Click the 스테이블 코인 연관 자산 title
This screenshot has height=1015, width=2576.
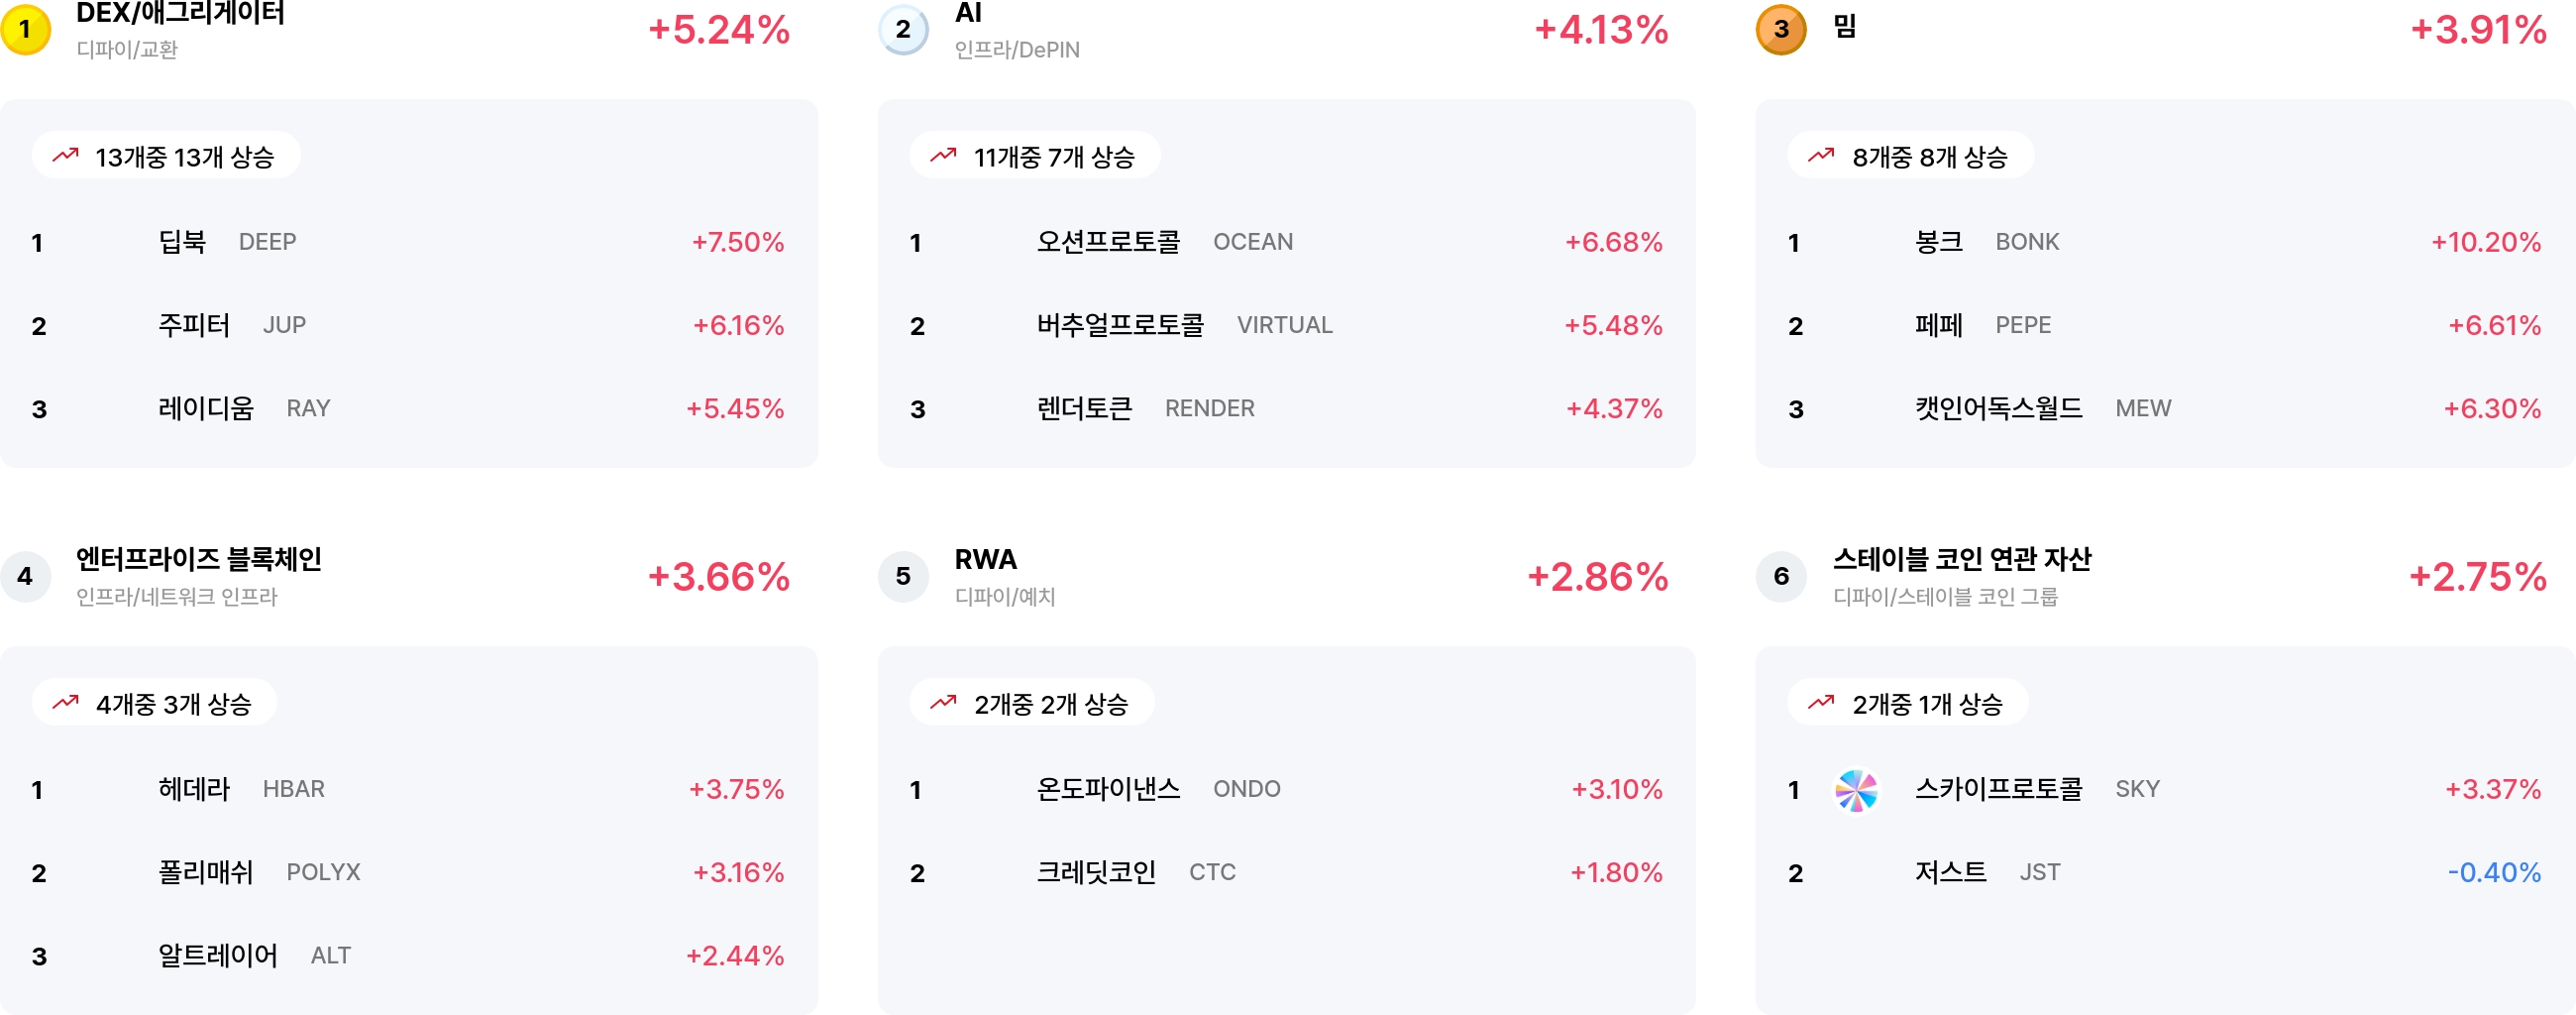[x=1961, y=559]
